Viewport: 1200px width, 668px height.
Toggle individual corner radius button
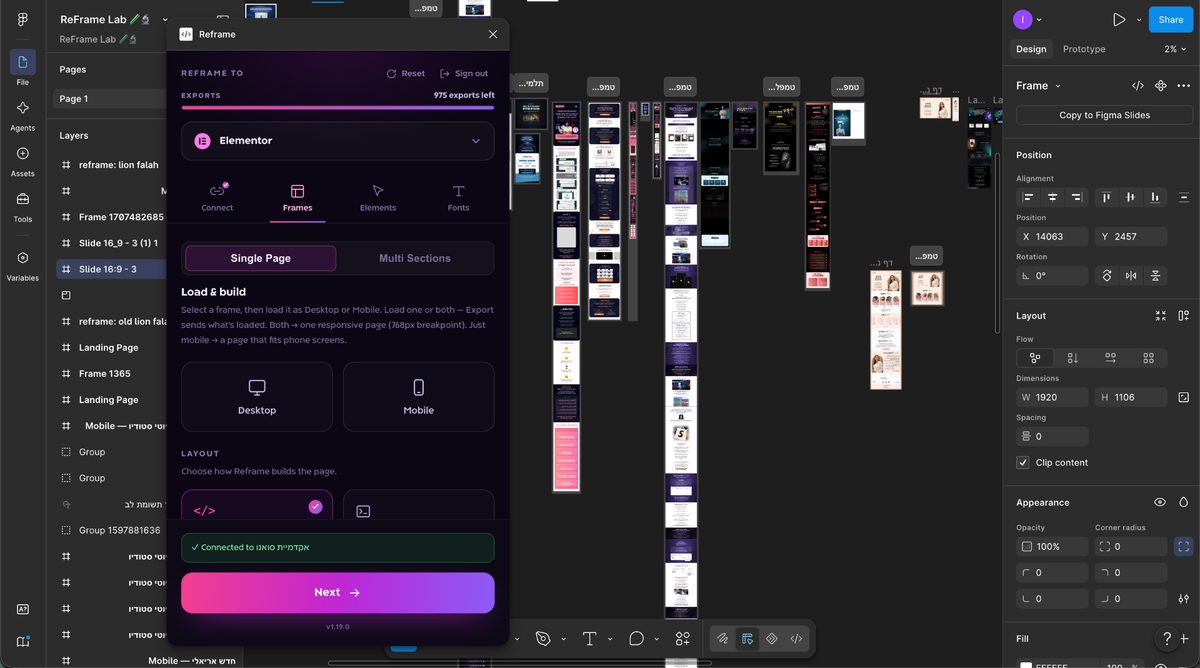coord(1184,547)
